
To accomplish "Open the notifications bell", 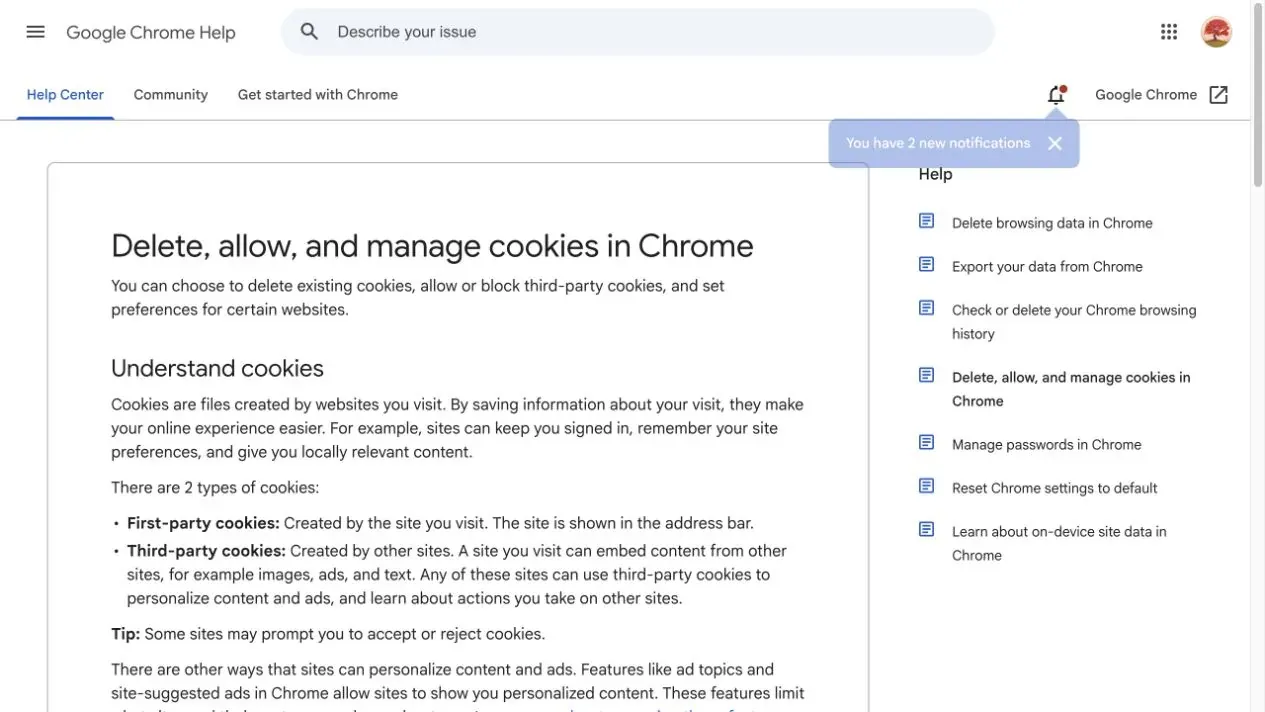I will (1056, 95).
